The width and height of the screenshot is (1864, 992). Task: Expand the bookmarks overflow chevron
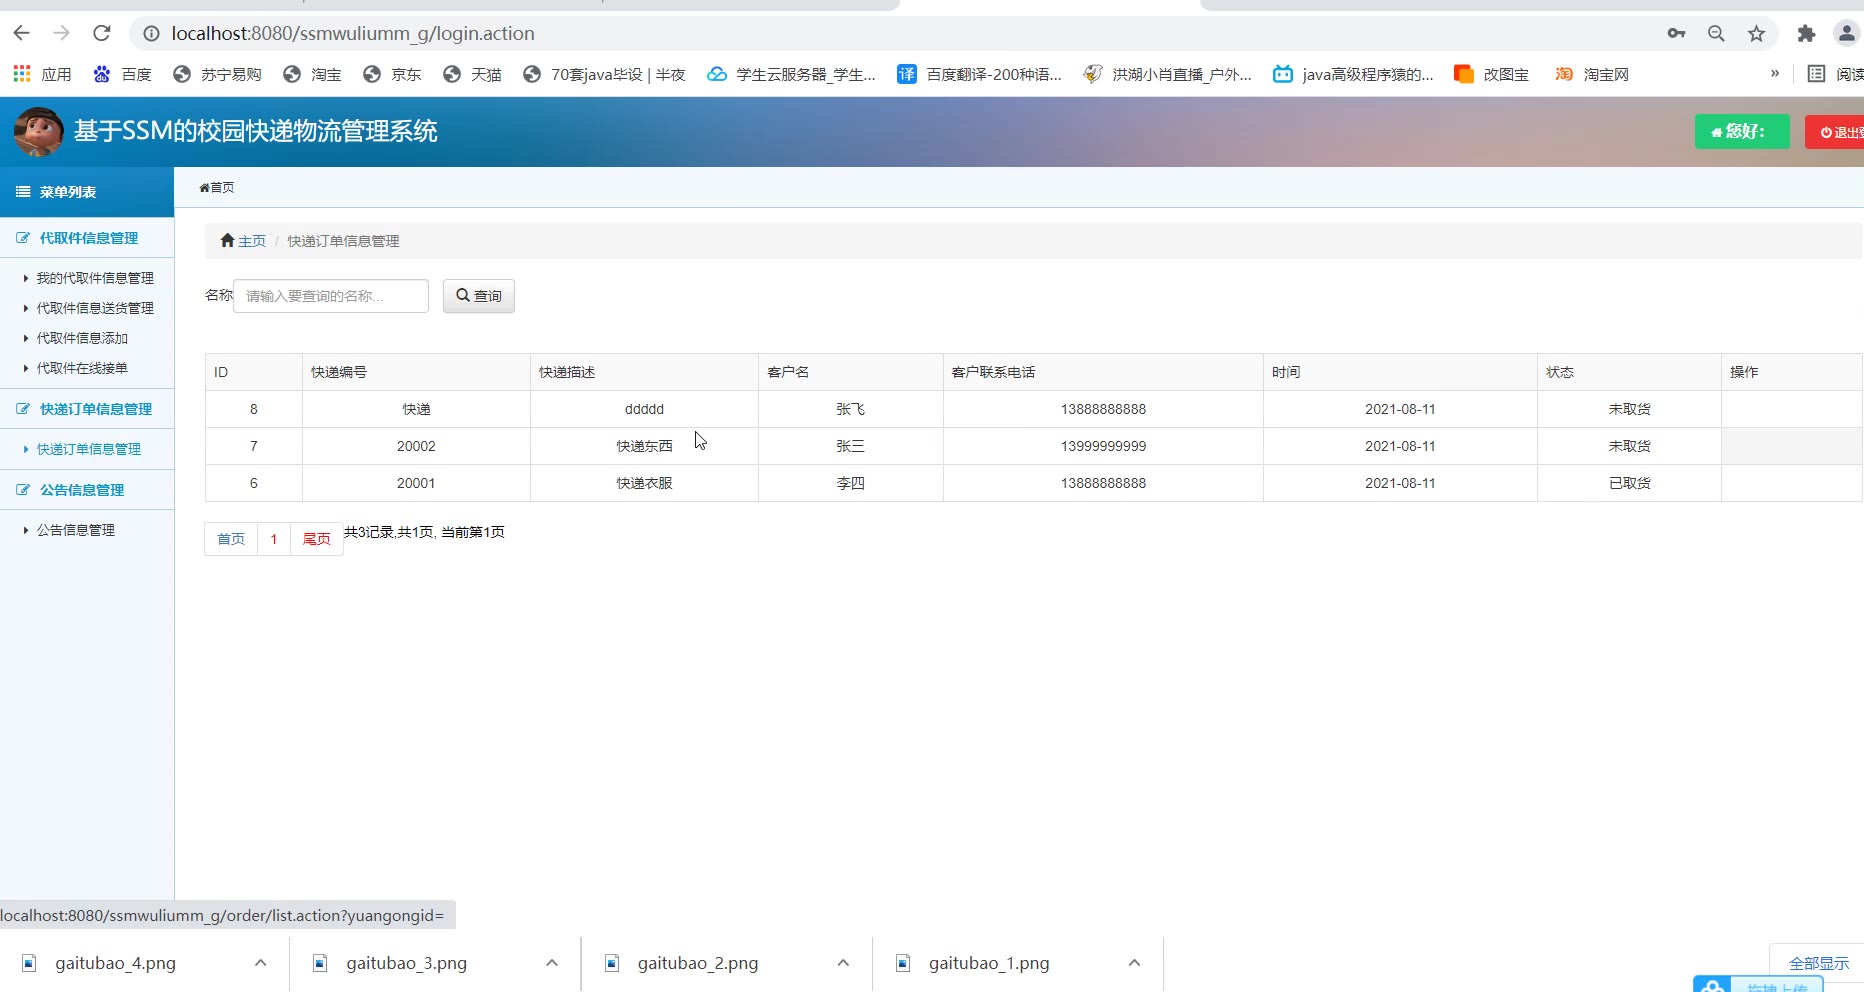(1775, 74)
